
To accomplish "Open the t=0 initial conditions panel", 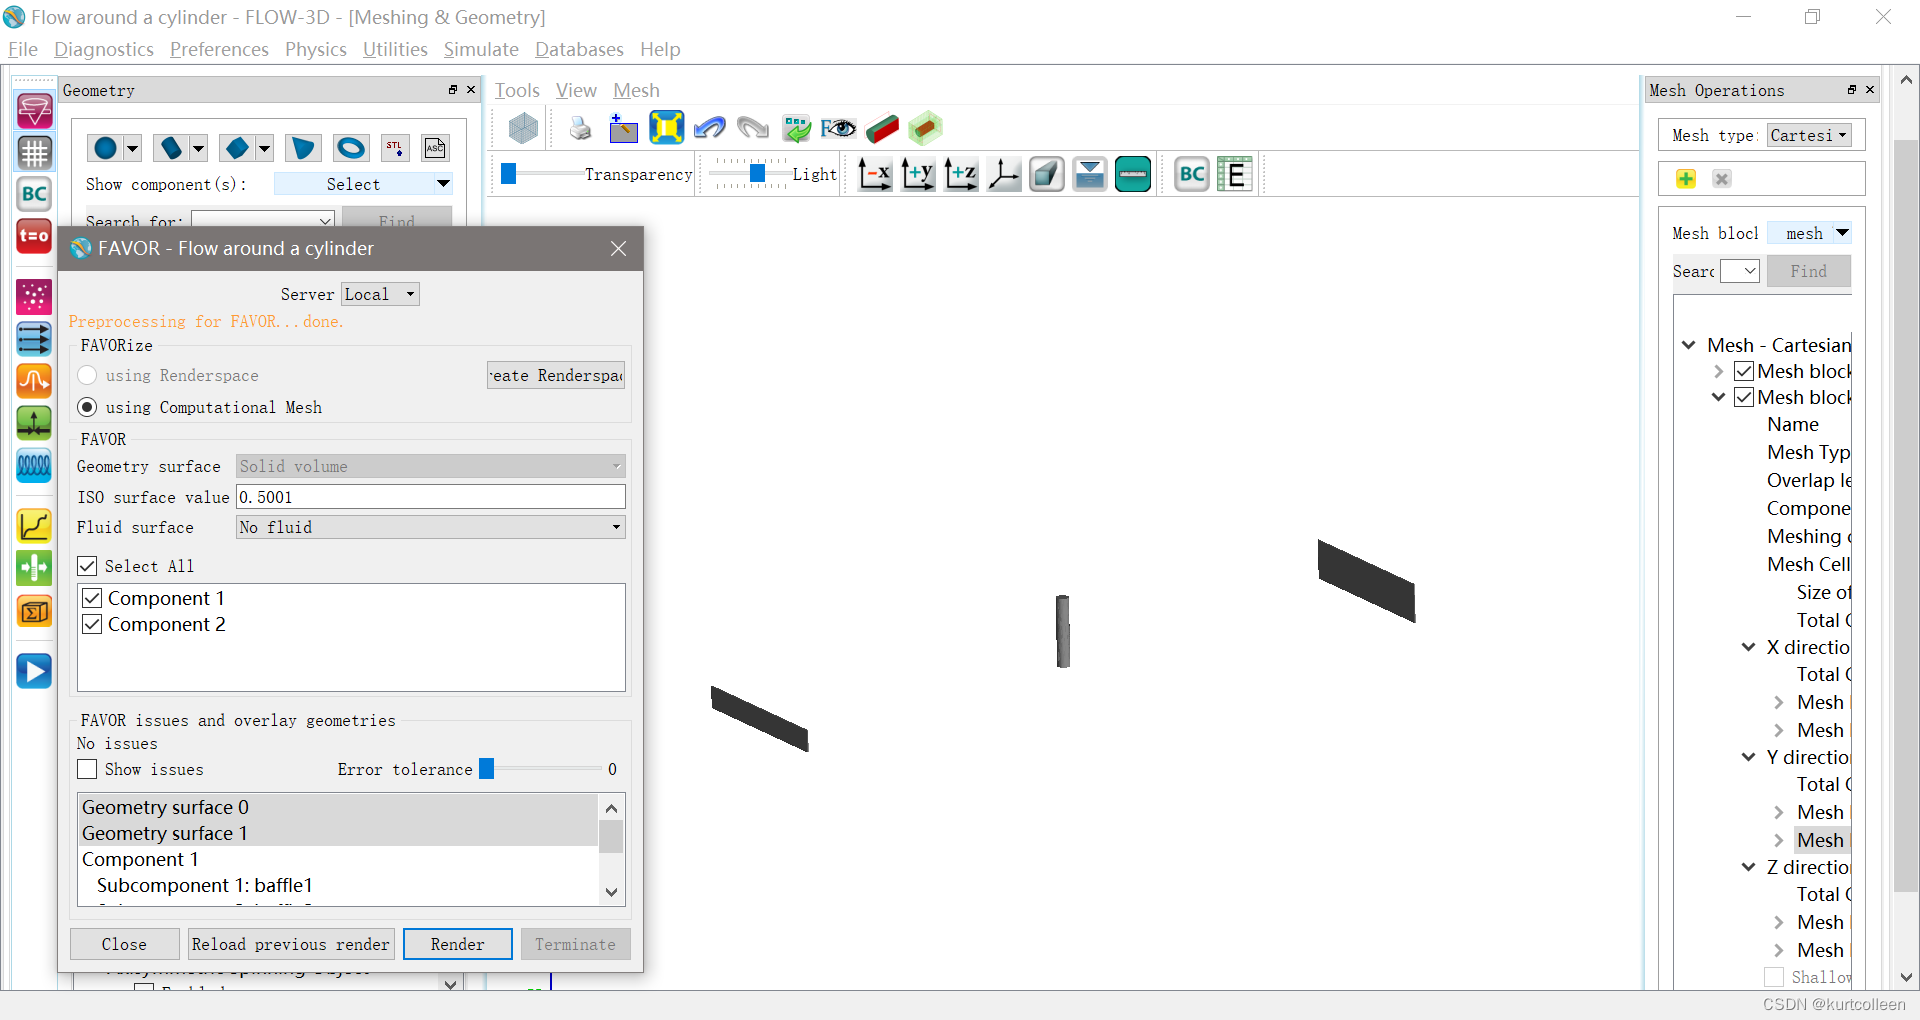I will (x=33, y=236).
